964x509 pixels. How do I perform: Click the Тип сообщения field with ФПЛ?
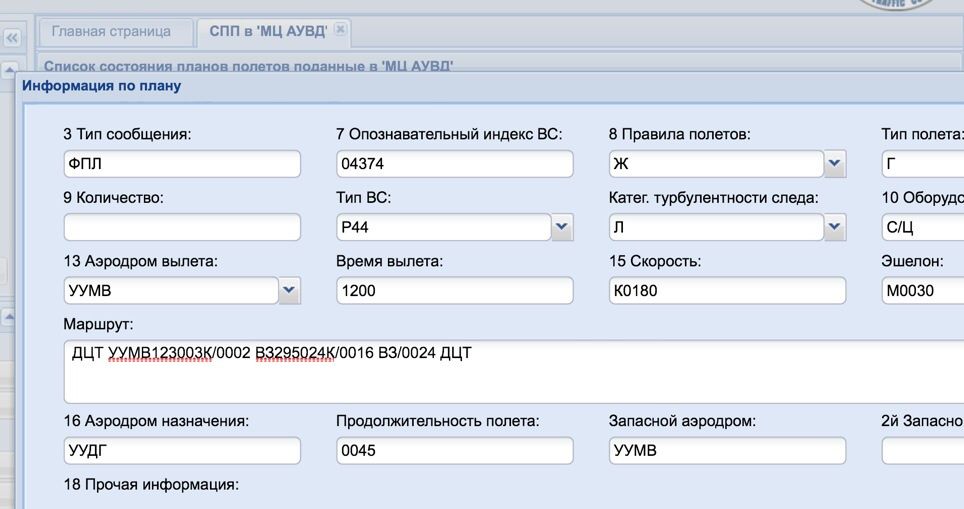tap(182, 164)
